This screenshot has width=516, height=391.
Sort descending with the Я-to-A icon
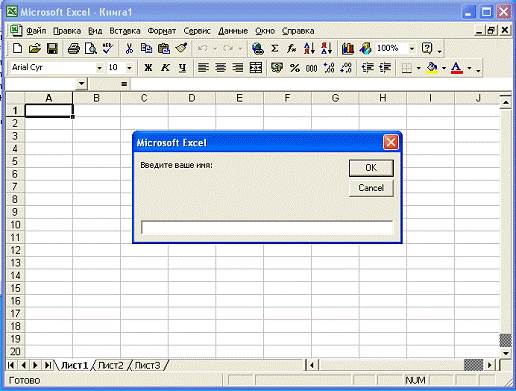point(326,49)
